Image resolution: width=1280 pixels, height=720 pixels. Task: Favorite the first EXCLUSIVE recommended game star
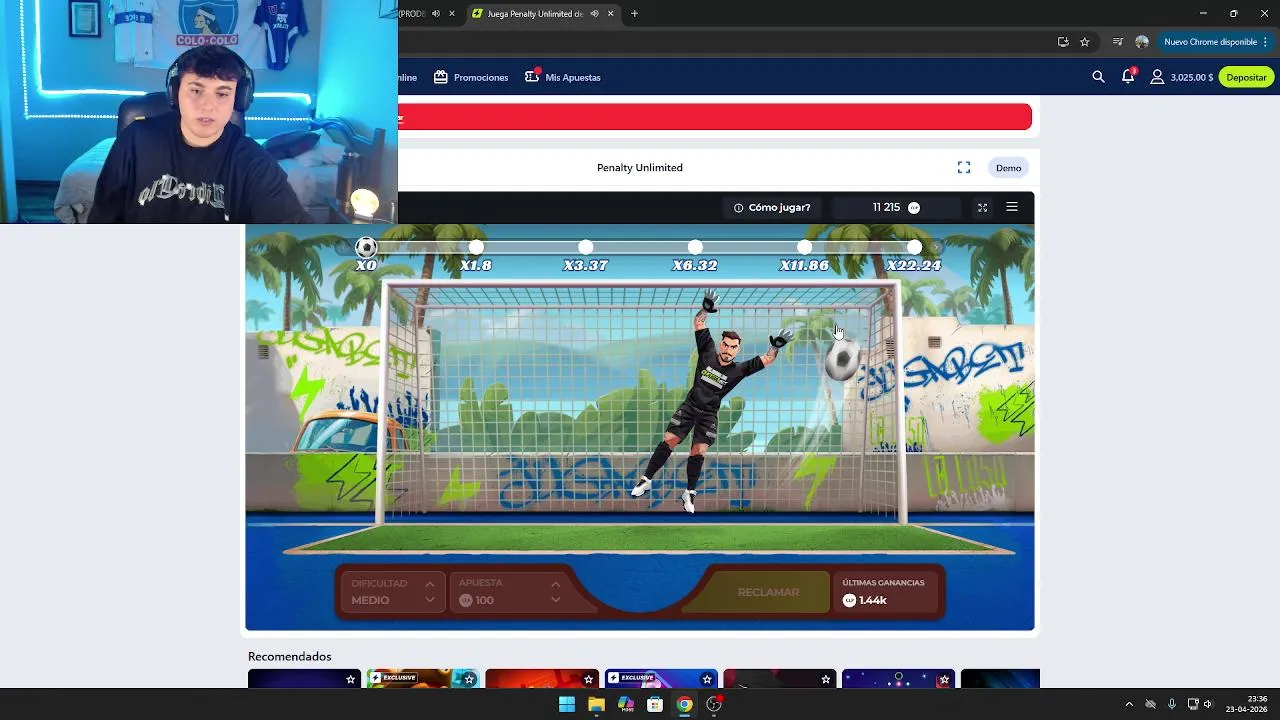point(469,679)
